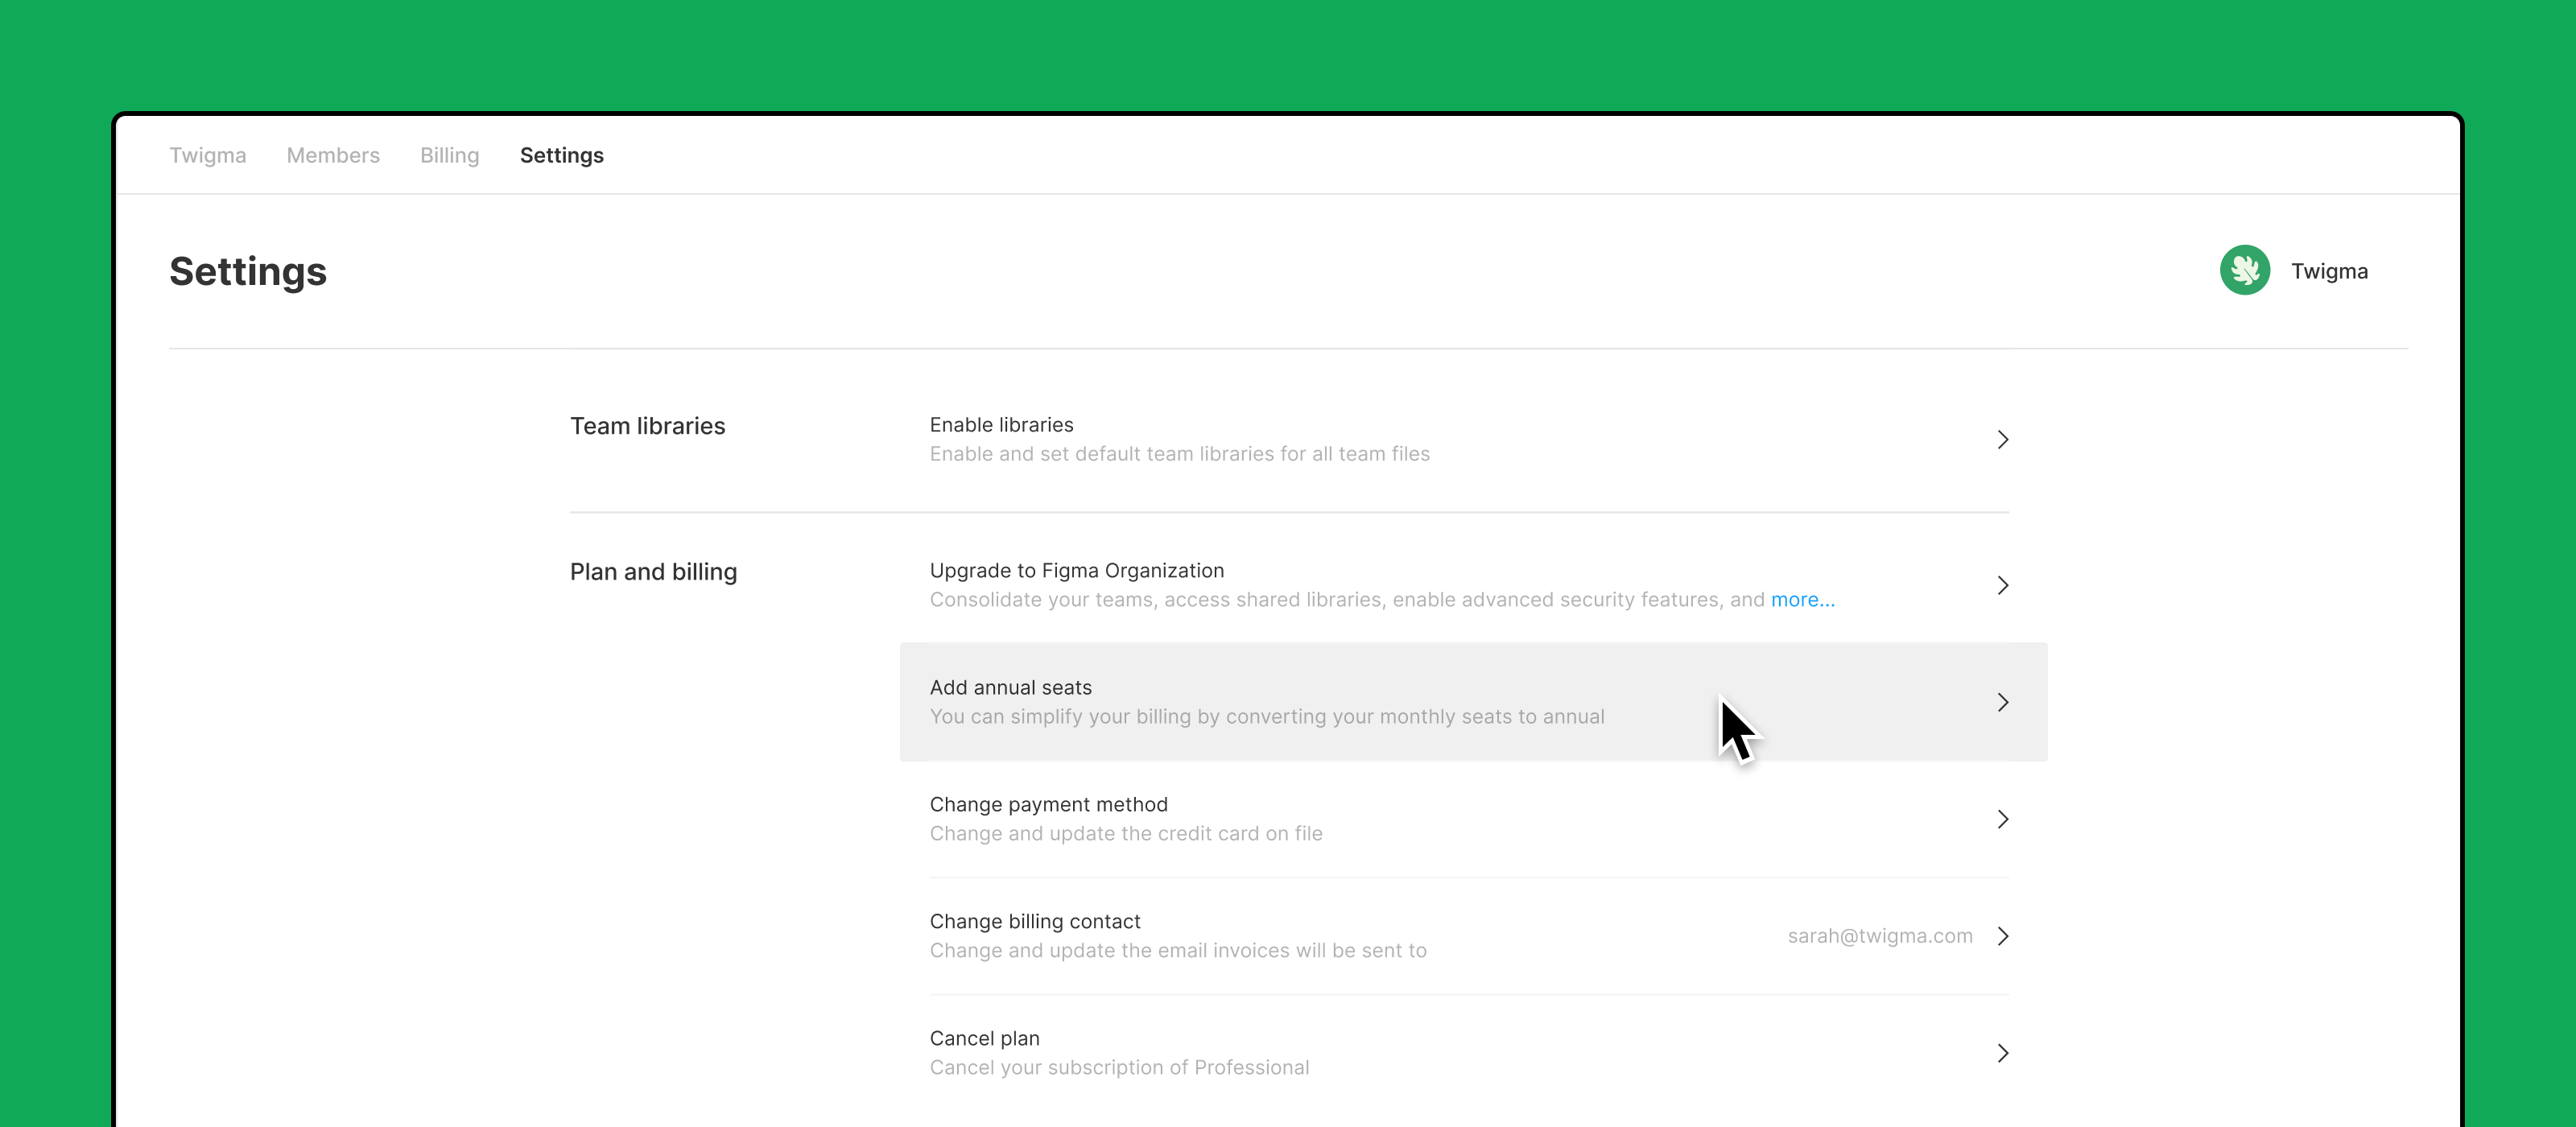Click 'Upgrade to Figma Organization' title

click(x=1076, y=570)
